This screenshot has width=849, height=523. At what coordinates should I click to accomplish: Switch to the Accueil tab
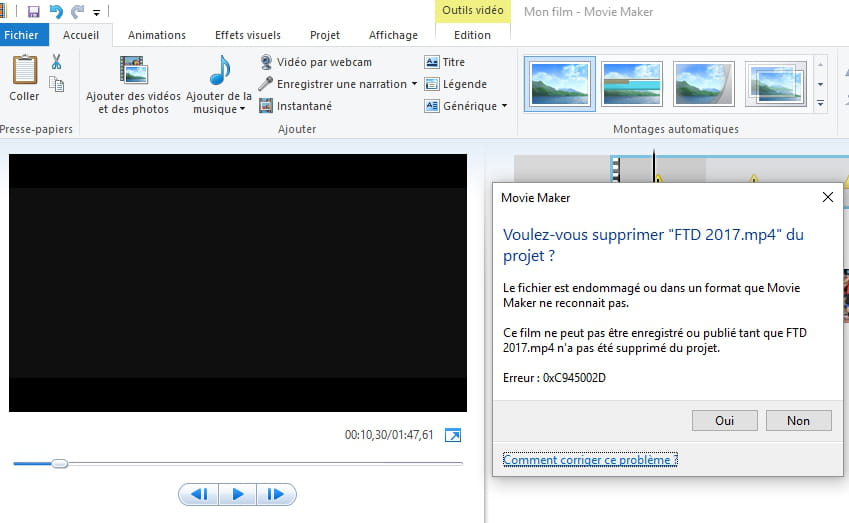point(81,35)
